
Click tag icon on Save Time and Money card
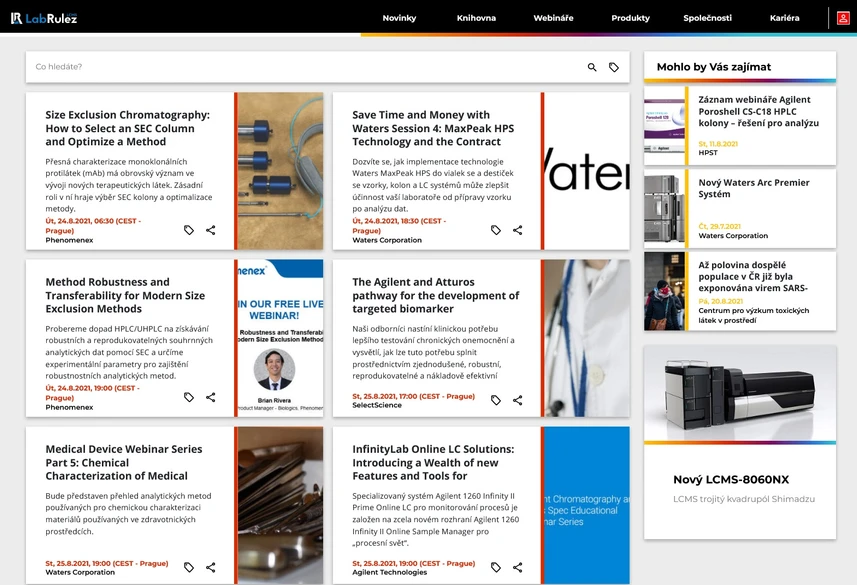496,230
